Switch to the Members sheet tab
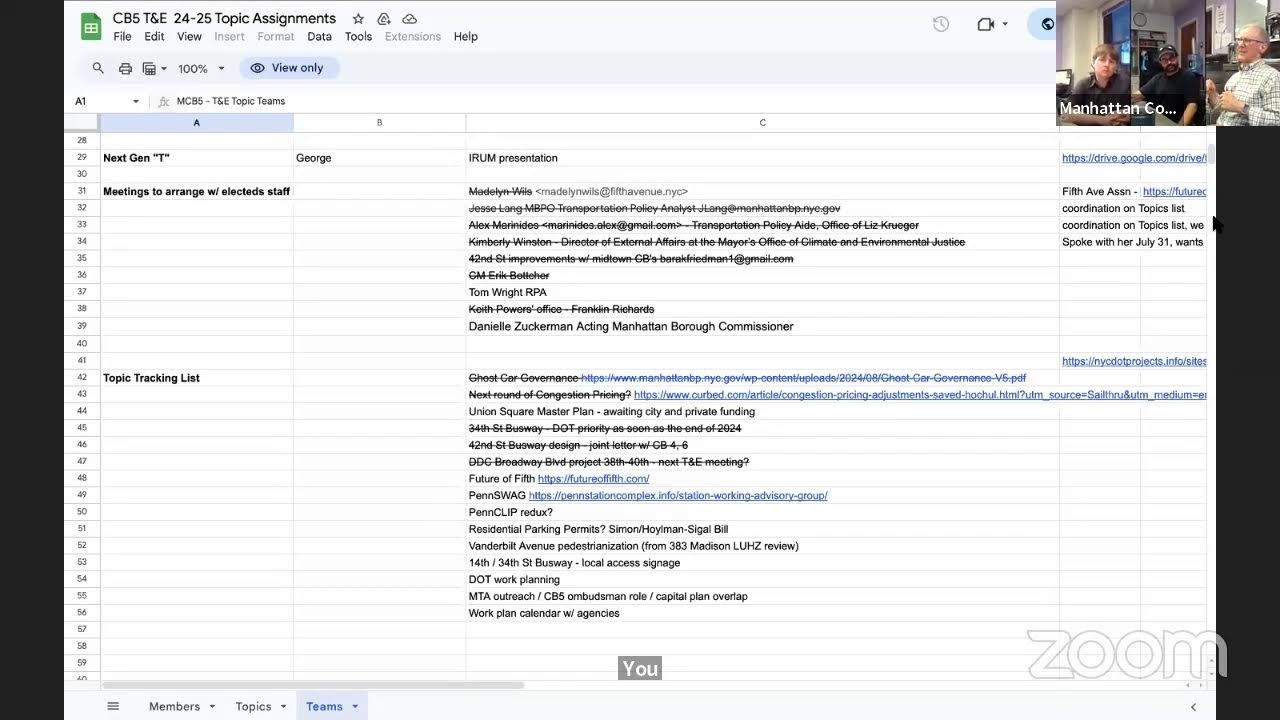 click(175, 706)
